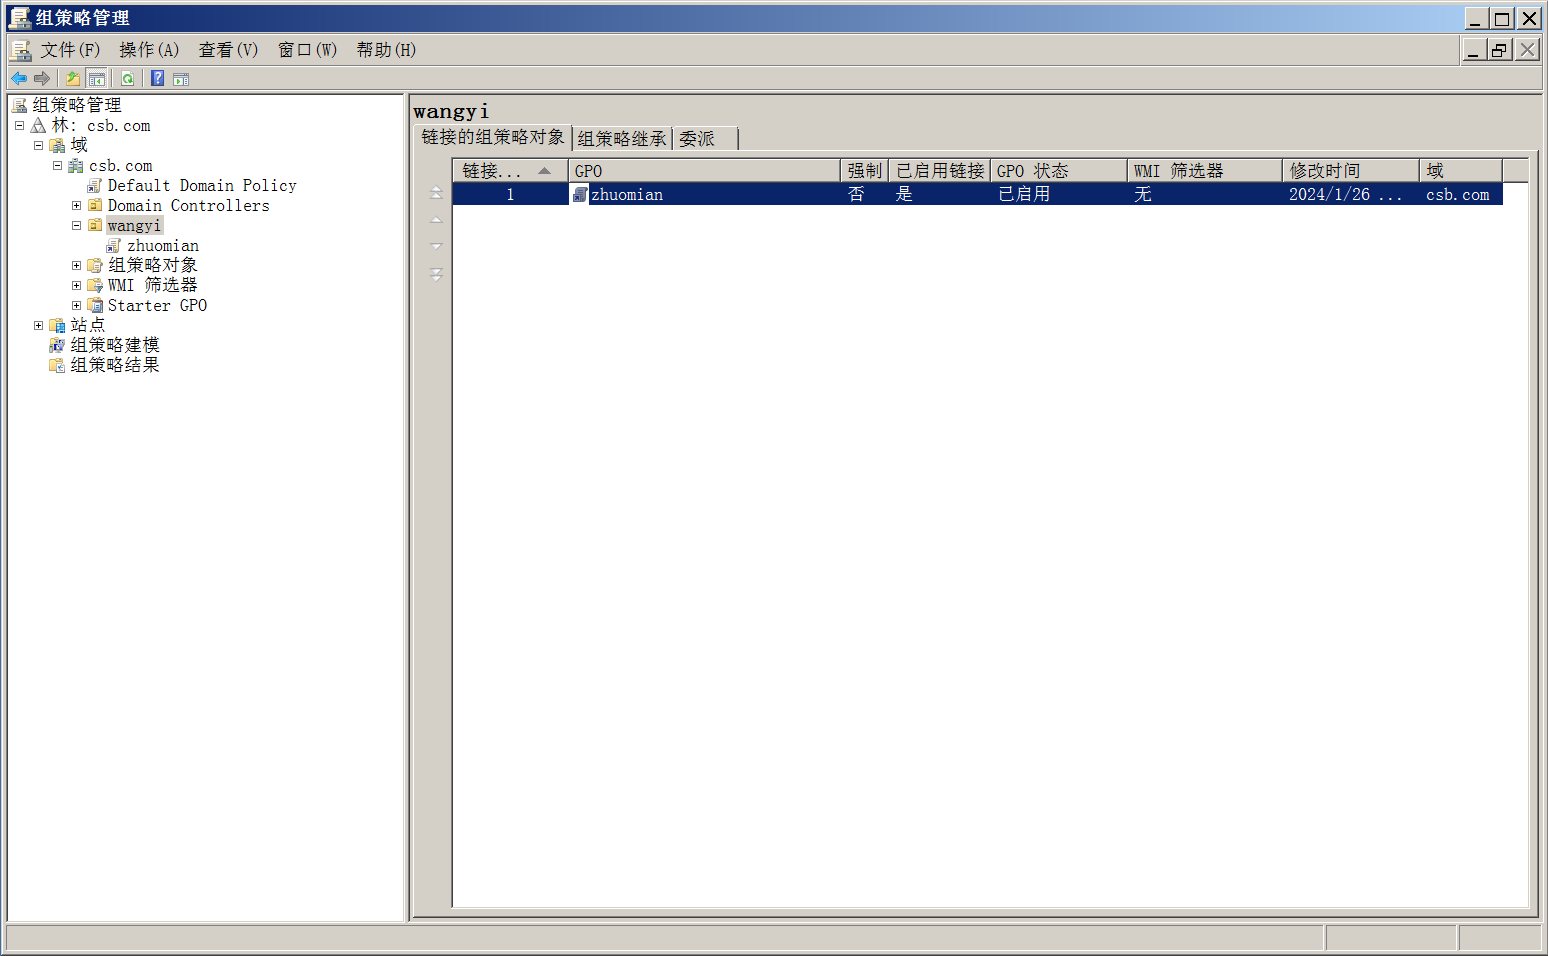Expand the 组策略对象 node
Image resolution: width=1548 pixels, height=956 pixels.
pos(76,265)
